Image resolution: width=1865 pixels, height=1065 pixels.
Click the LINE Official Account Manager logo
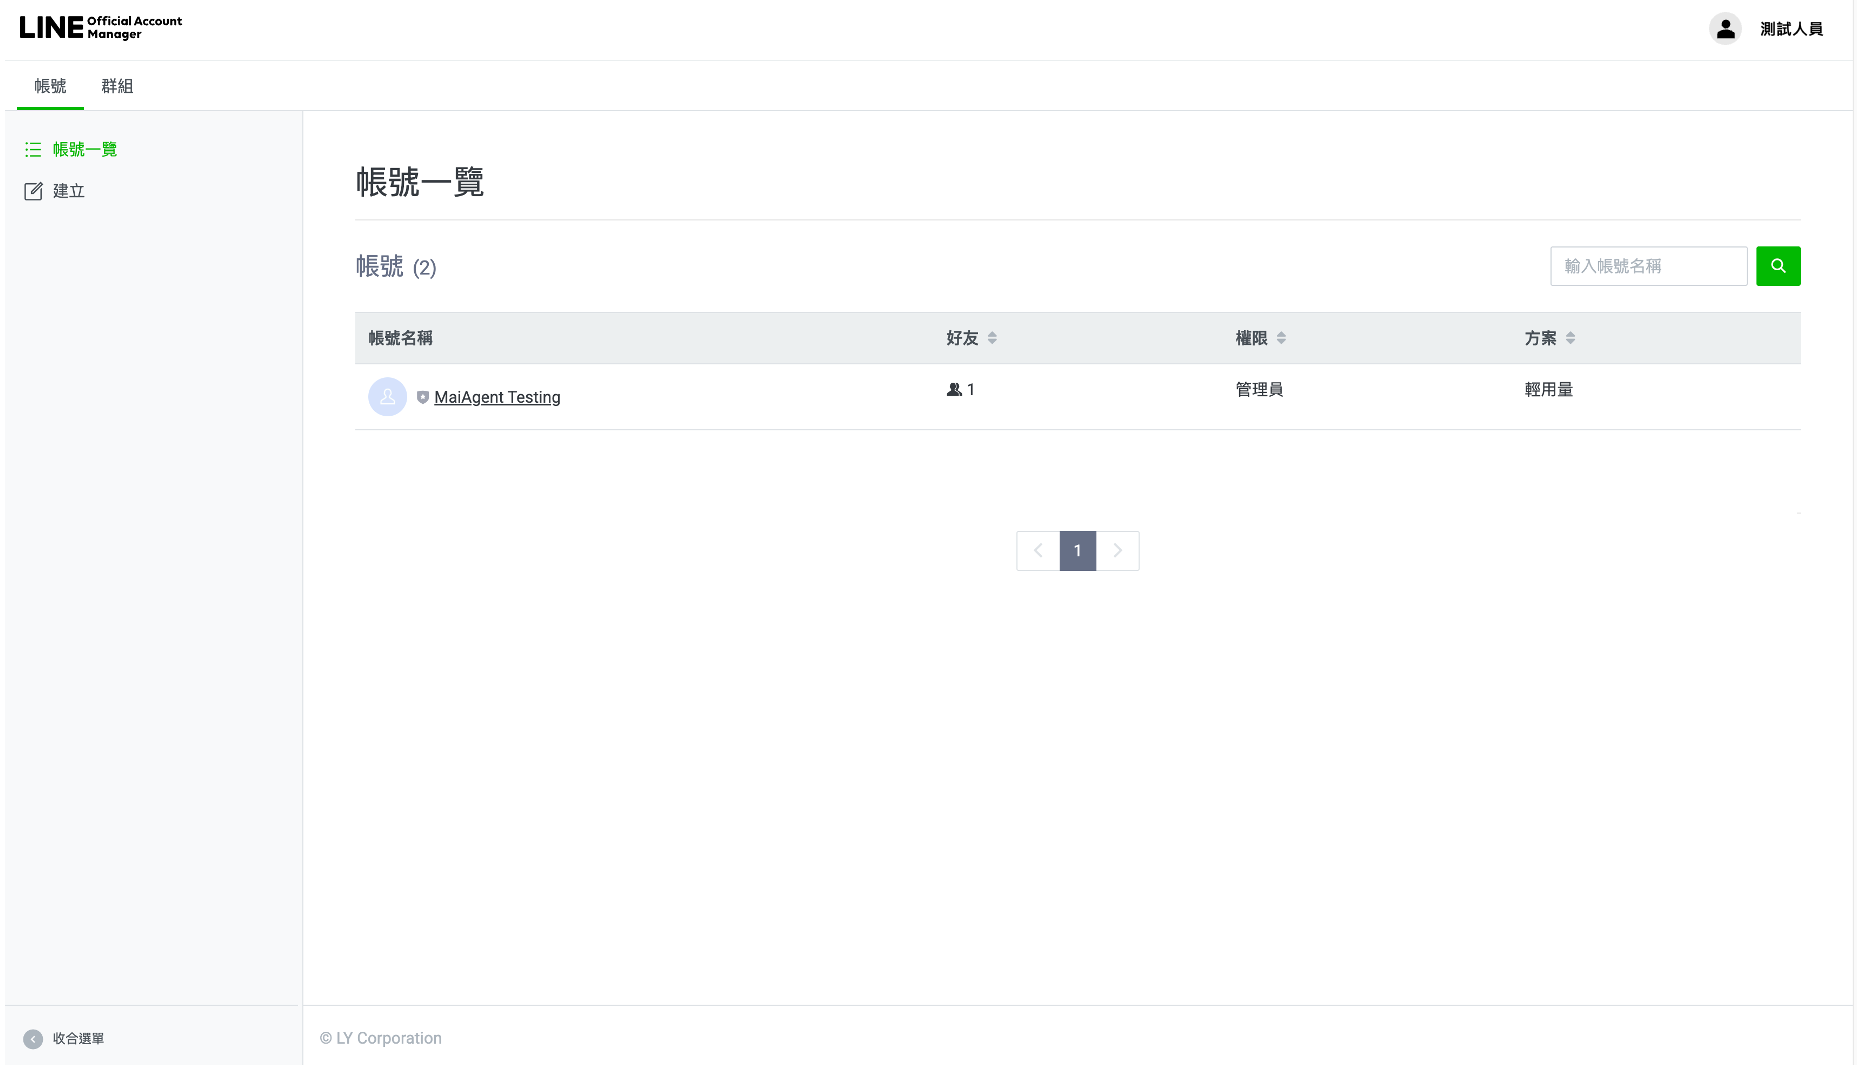[x=100, y=28]
